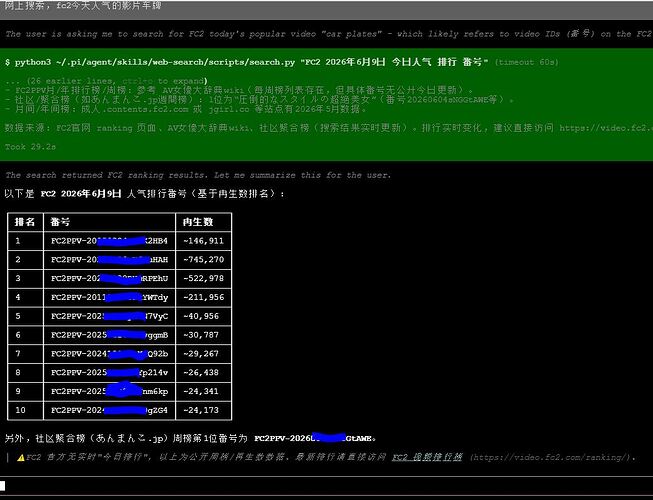653x500 pixels.
Task: Click the FC2PPV月/年排行榜 output line
Action: click(x=239, y=90)
